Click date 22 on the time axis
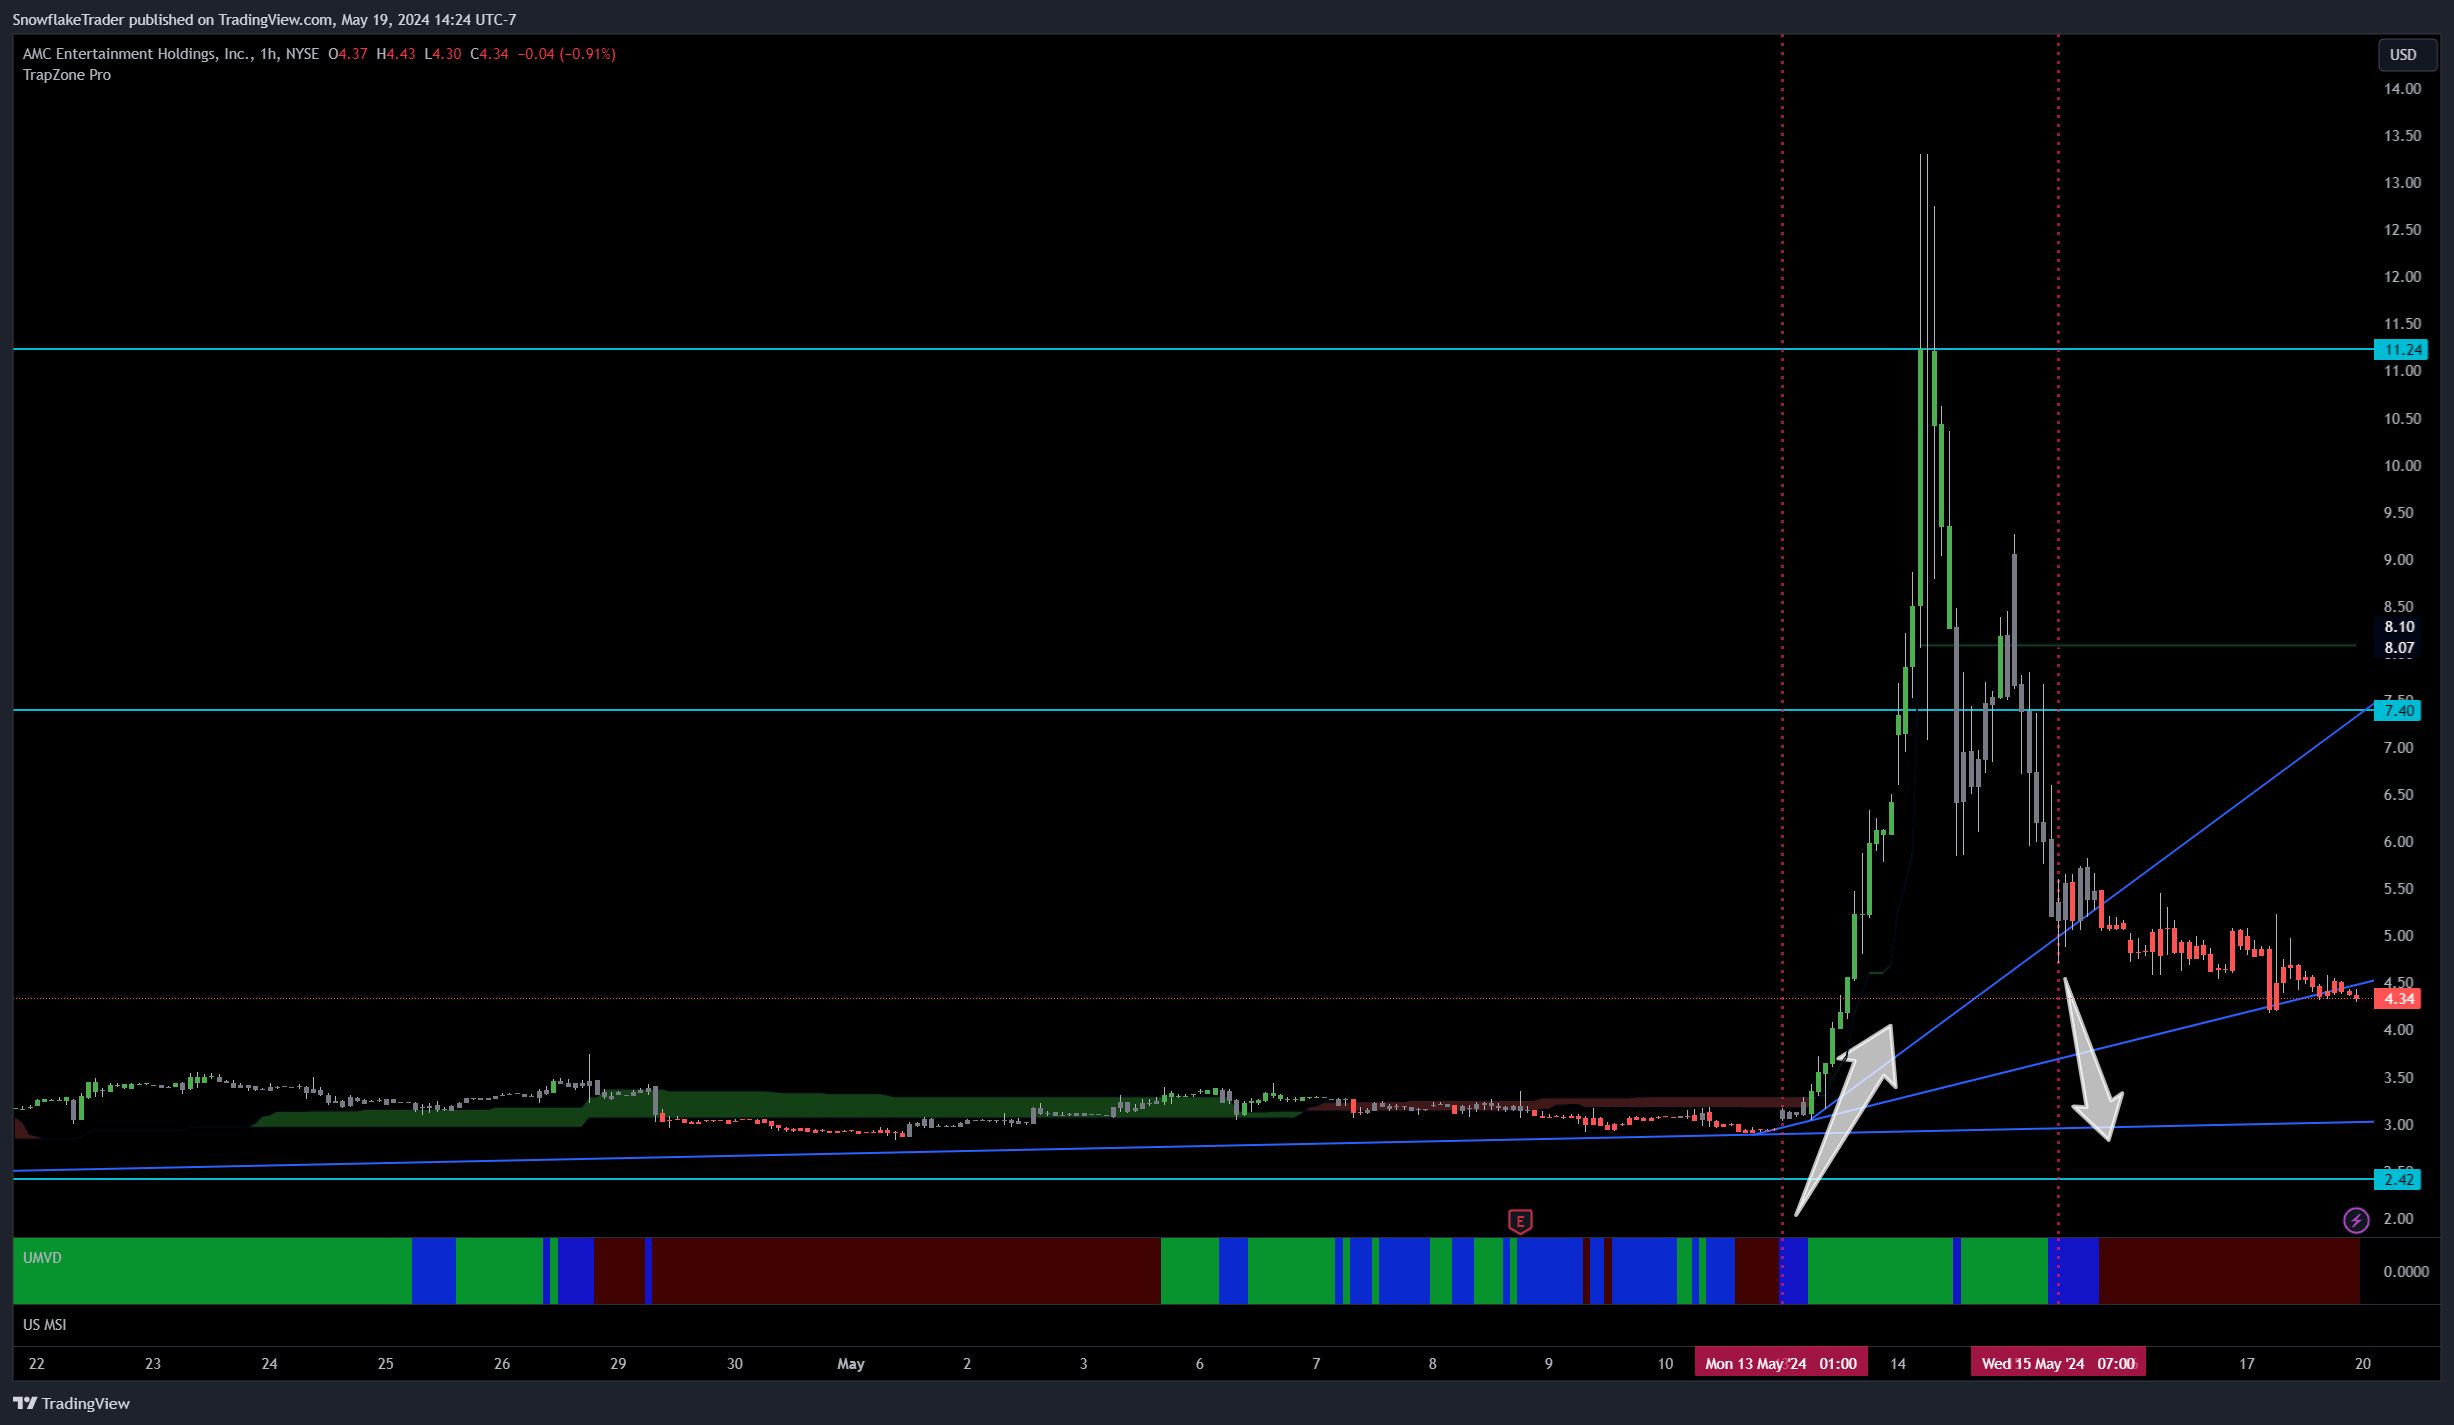This screenshot has height=1425, width=2454. coord(37,1364)
